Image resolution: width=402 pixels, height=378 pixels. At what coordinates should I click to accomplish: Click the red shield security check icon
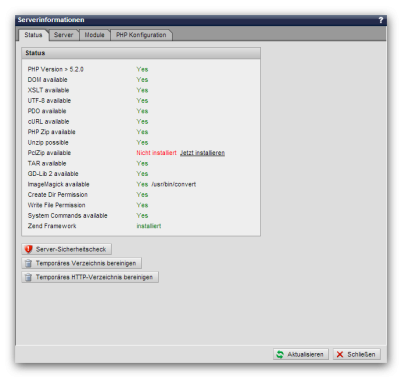click(x=29, y=249)
